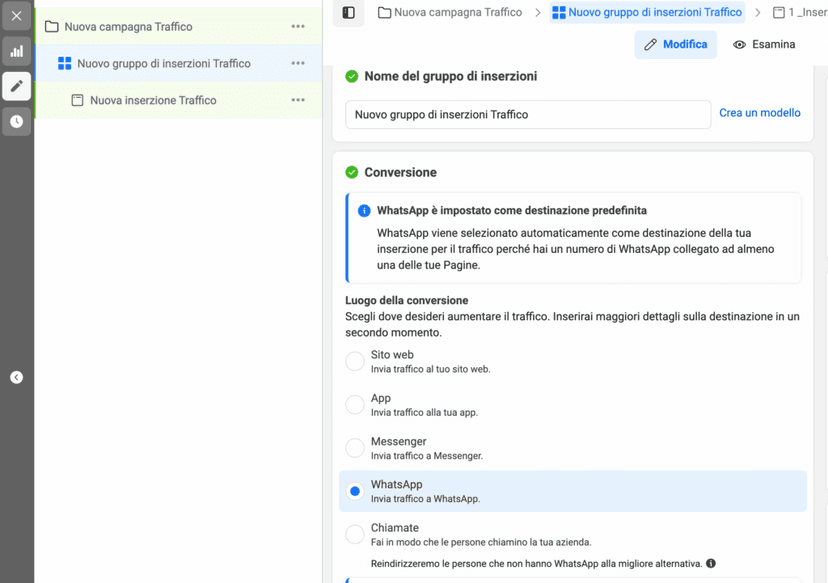Click the Nome del gruppo di inserzioni heading
Viewport: 828px width, 583px height.
[x=450, y=77]
